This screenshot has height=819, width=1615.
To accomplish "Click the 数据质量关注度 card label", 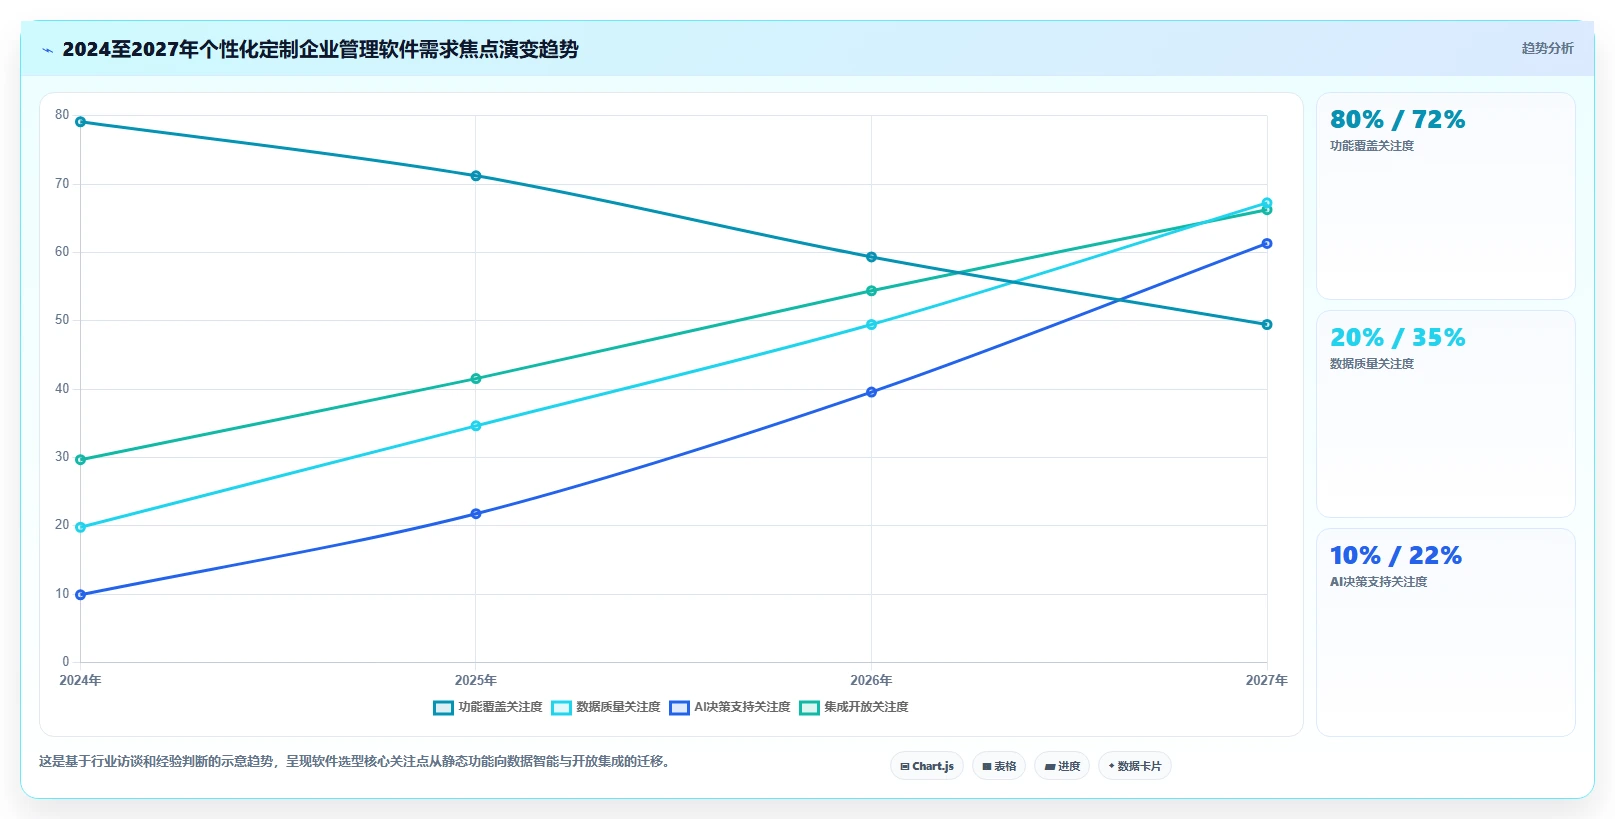I will click(x=1371, y=364).
